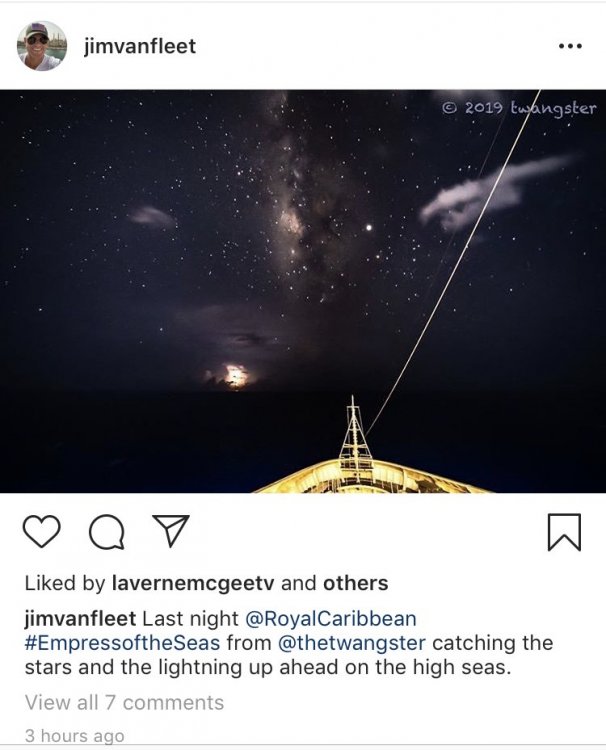Tap the 2019 twangster watermark on photo
The height and width of the screenshot is (750, 606).
click(x=519, y=108)
